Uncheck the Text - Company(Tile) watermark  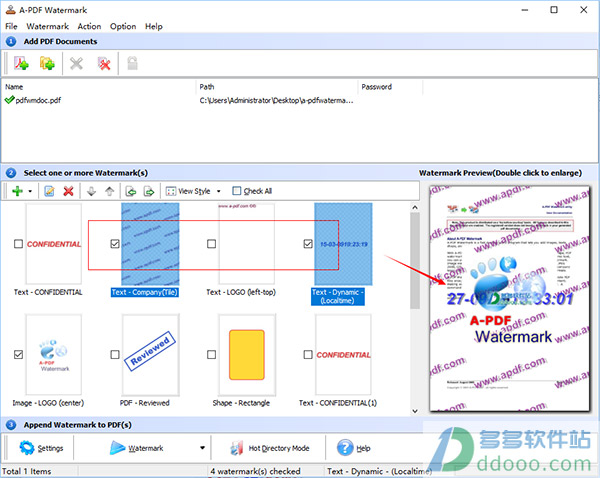pos(115,244)
